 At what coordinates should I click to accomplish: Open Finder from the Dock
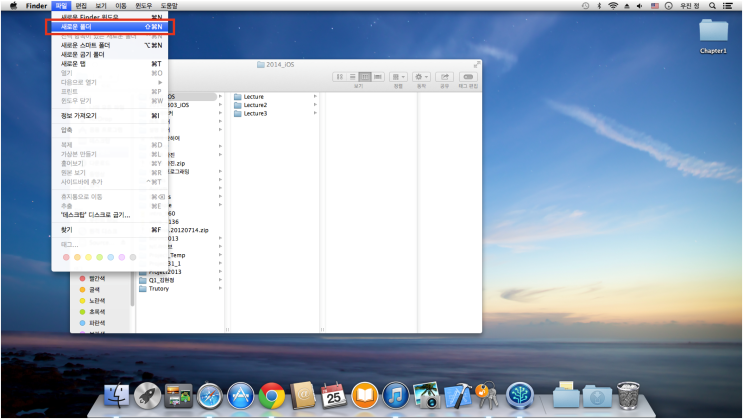tap(117, 396)
